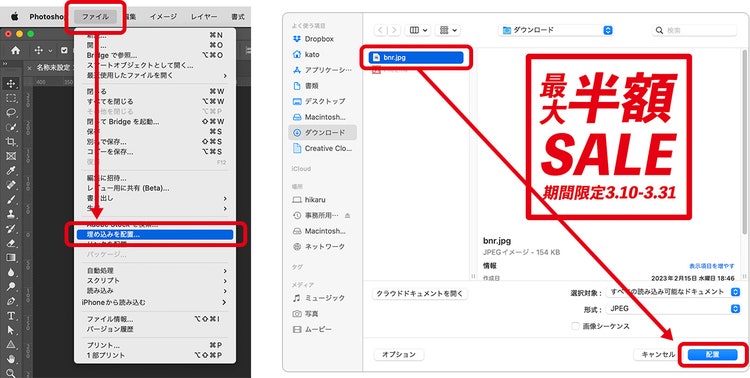The width and height of the screenshot is (750, 378).
Task: Choose 埋め込みを配置... from the menu
Action: click(155, 235)
